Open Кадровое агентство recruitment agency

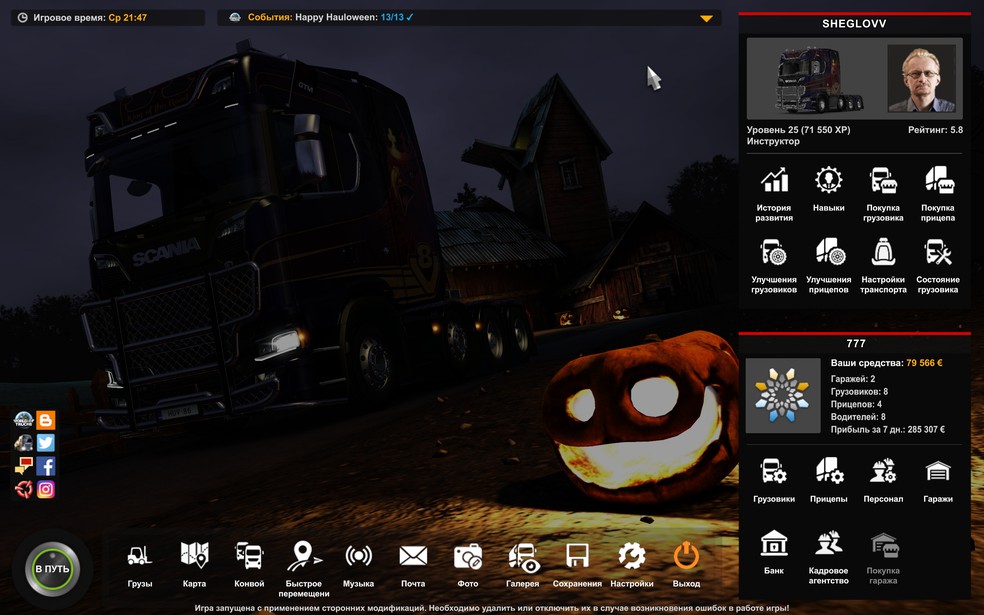(x=828, y=543)
